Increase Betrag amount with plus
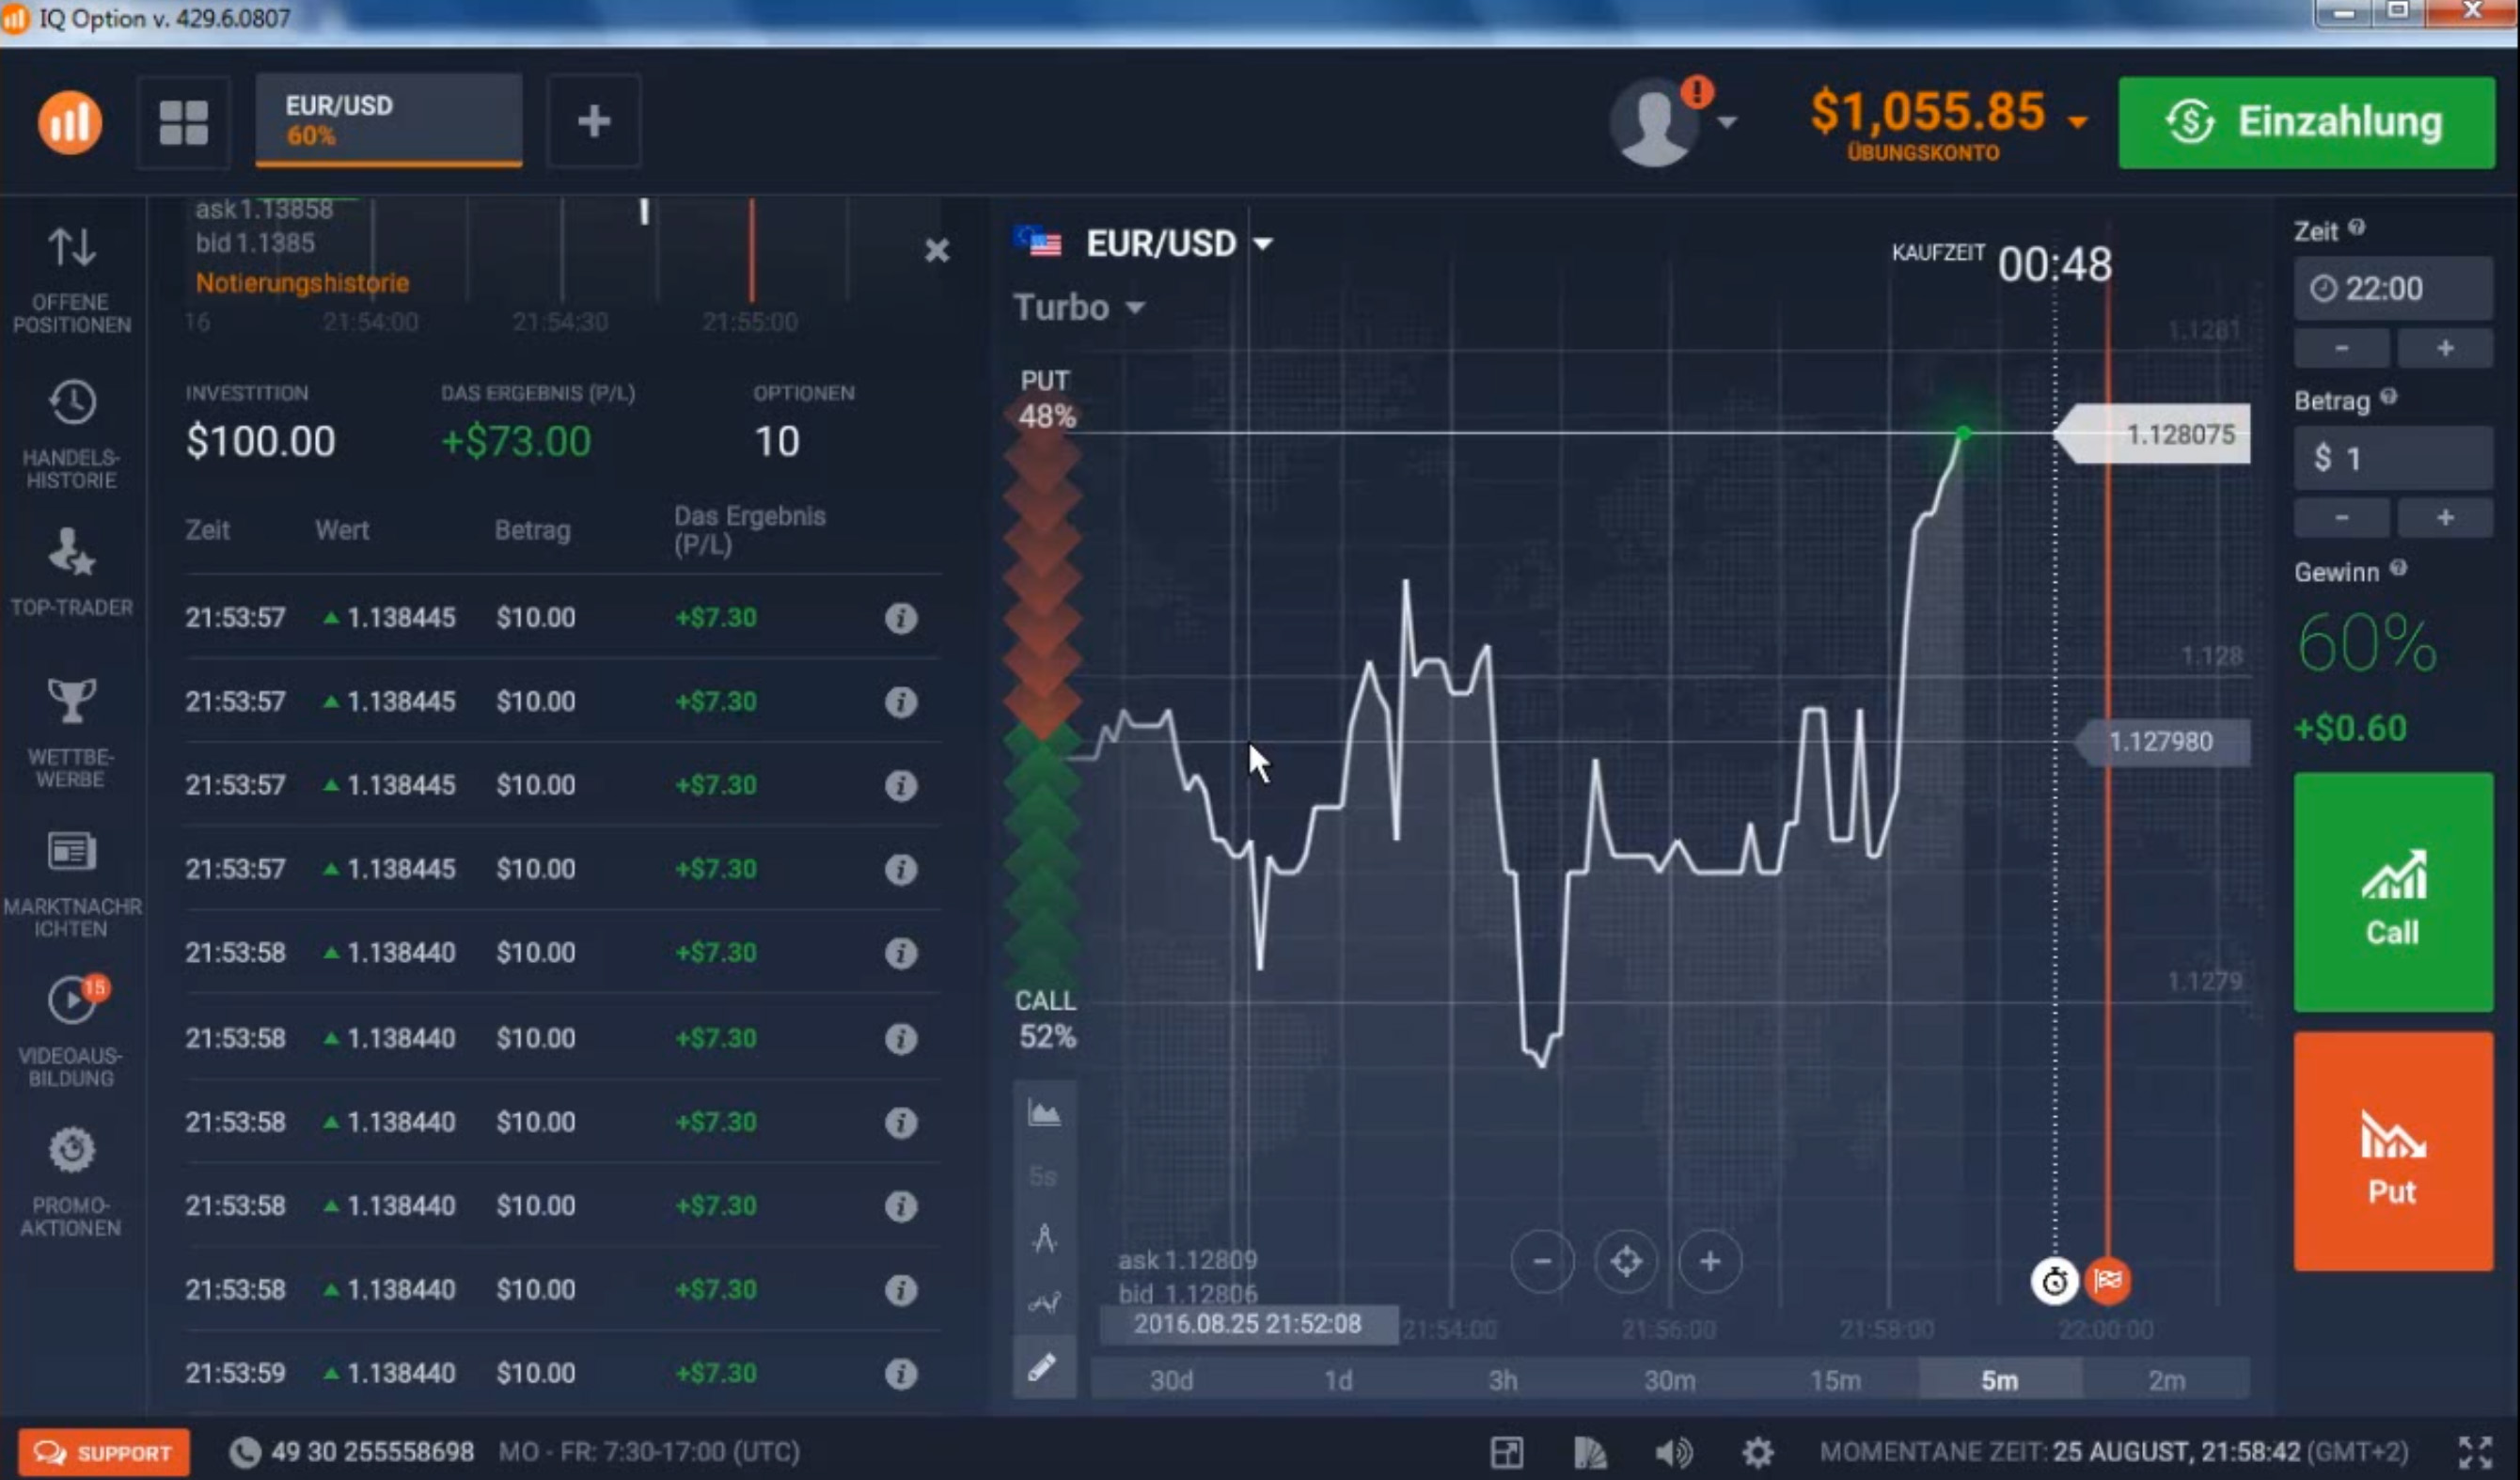The height and width of the screenshot is (1480, 2520). click(x=2445, y=518)
